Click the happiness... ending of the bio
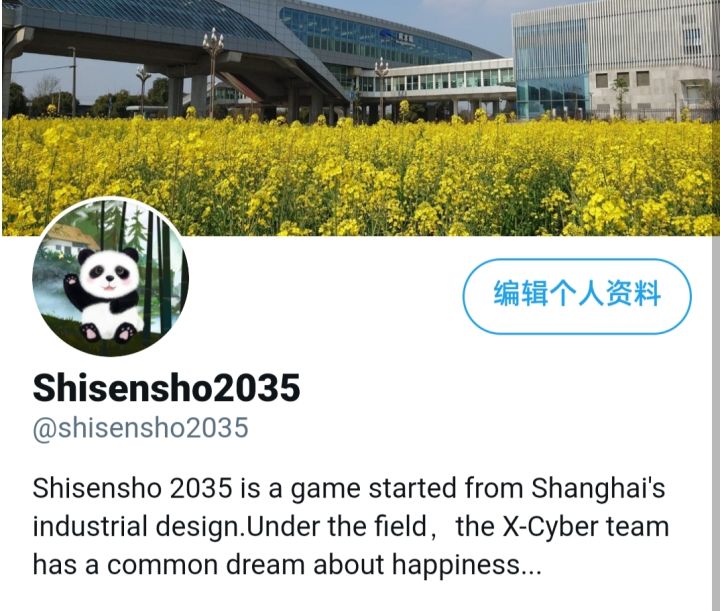This screenshot has width=720, height=611. pyautogui.click(x=467, y=566)
